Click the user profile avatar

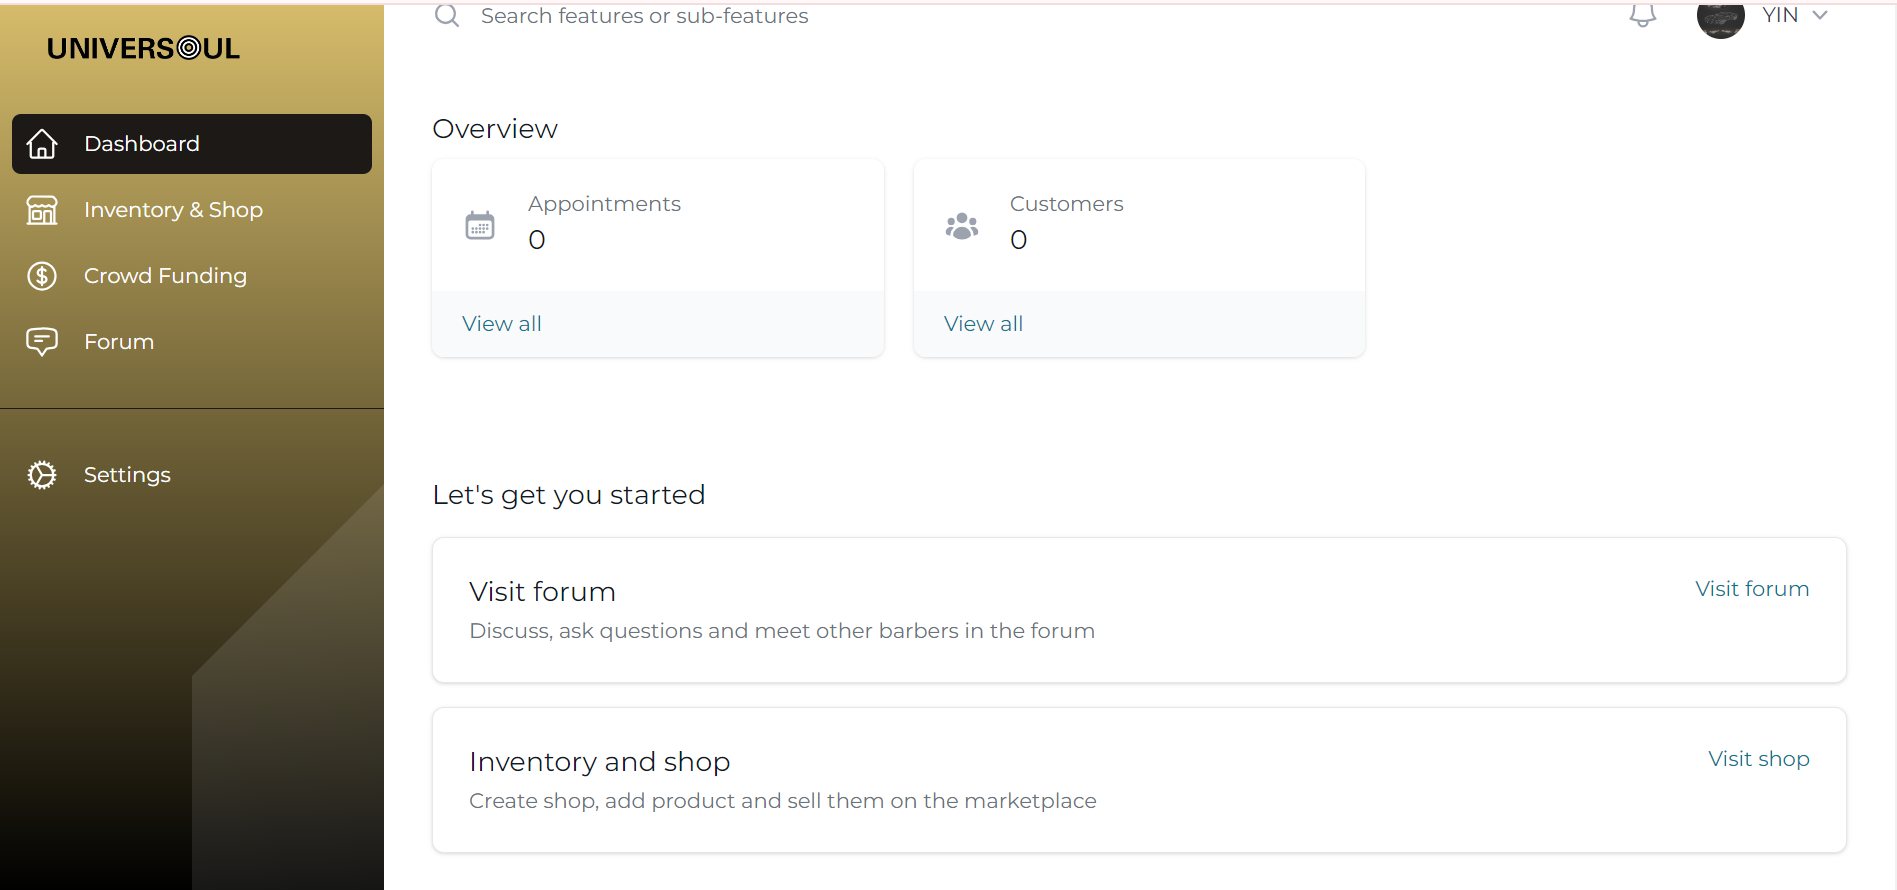click(x=1720, y=18)
